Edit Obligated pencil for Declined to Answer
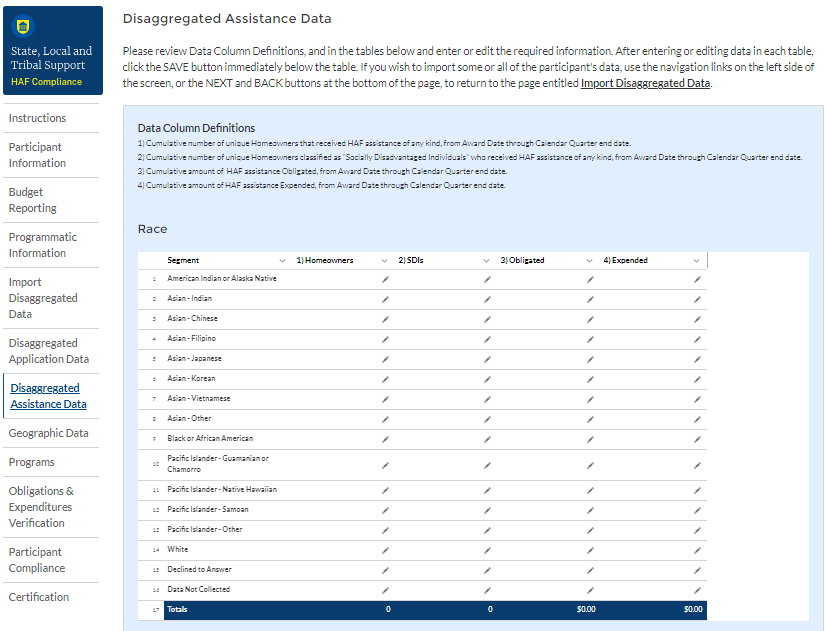 (590, 570)
